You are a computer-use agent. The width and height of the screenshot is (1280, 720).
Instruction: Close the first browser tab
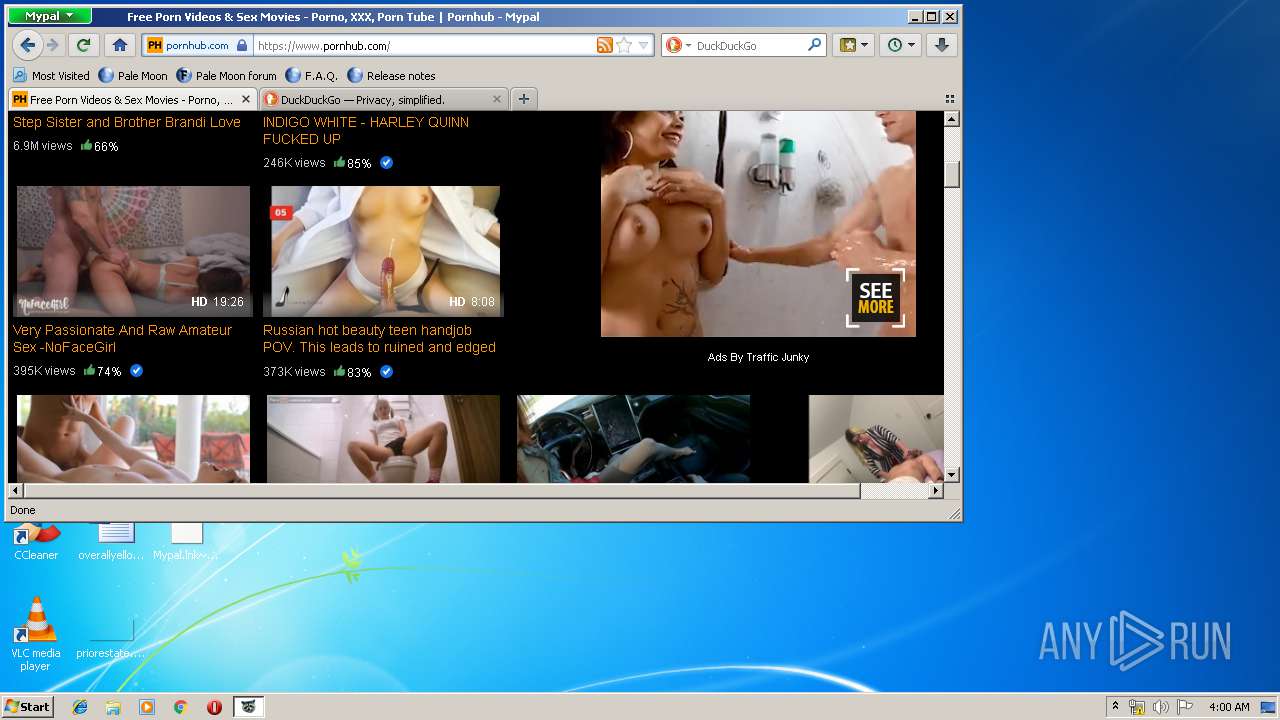point(247,99)
